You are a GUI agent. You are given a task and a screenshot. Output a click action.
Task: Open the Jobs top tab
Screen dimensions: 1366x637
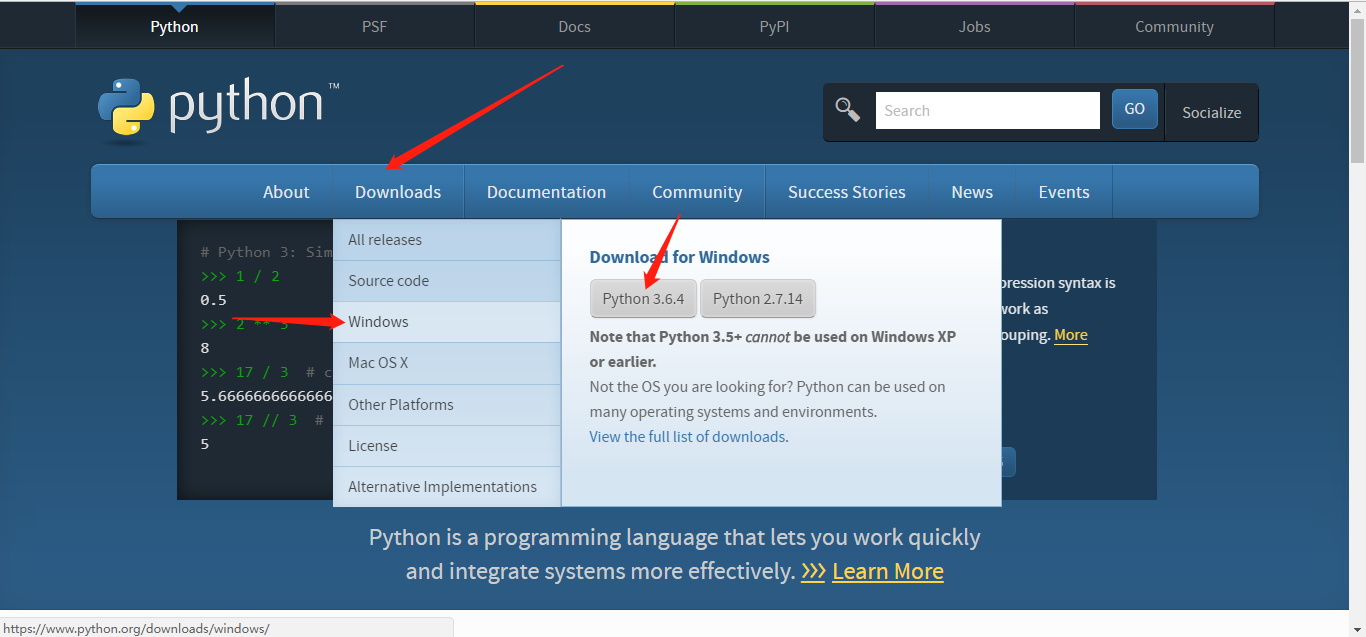pos(975,26)
